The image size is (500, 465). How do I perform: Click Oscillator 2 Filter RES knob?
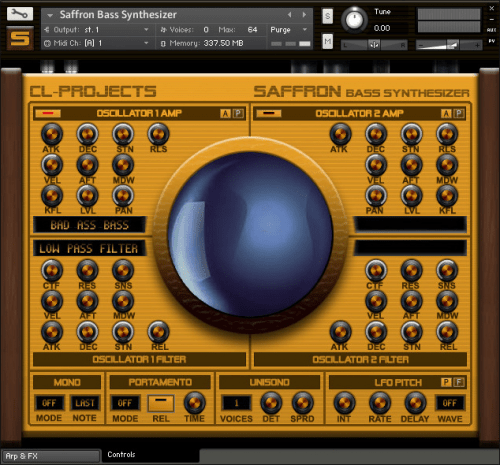411,270
